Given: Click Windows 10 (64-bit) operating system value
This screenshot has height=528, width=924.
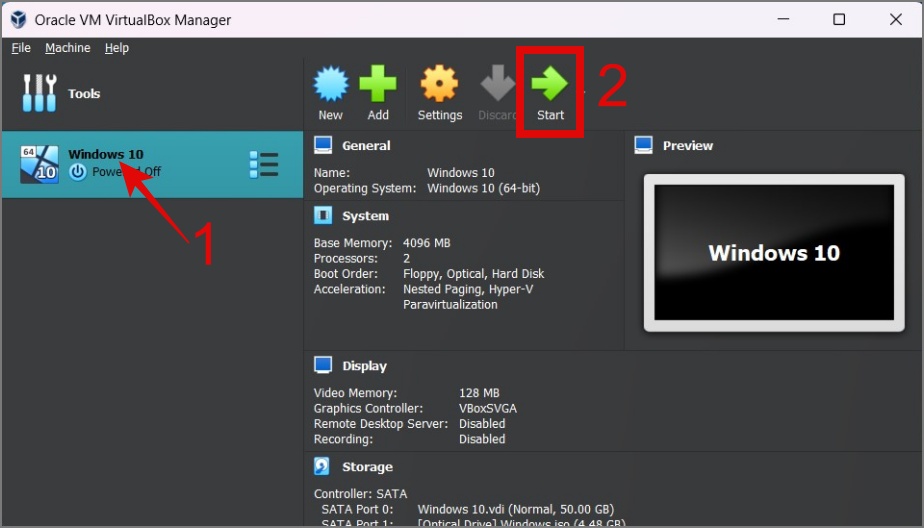Looking at the screenshot, I should point(483,188).
